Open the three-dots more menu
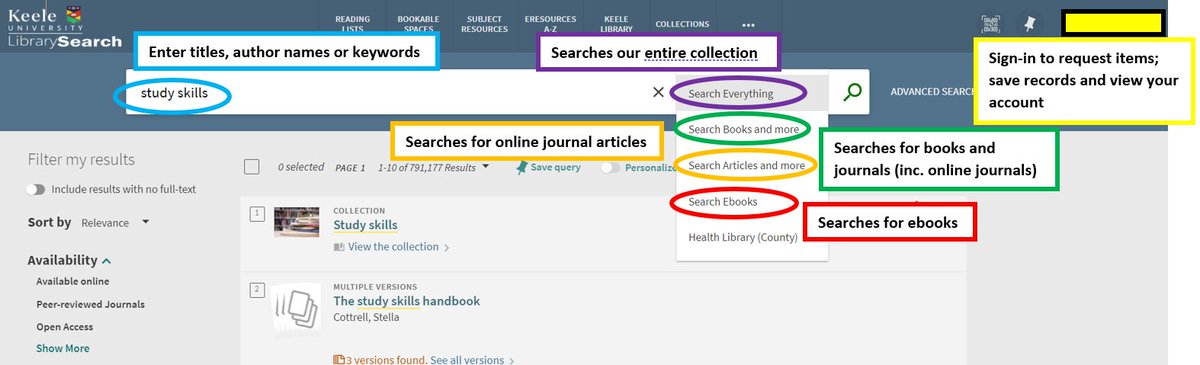The image size is (1200, 365). pos(749,25)
